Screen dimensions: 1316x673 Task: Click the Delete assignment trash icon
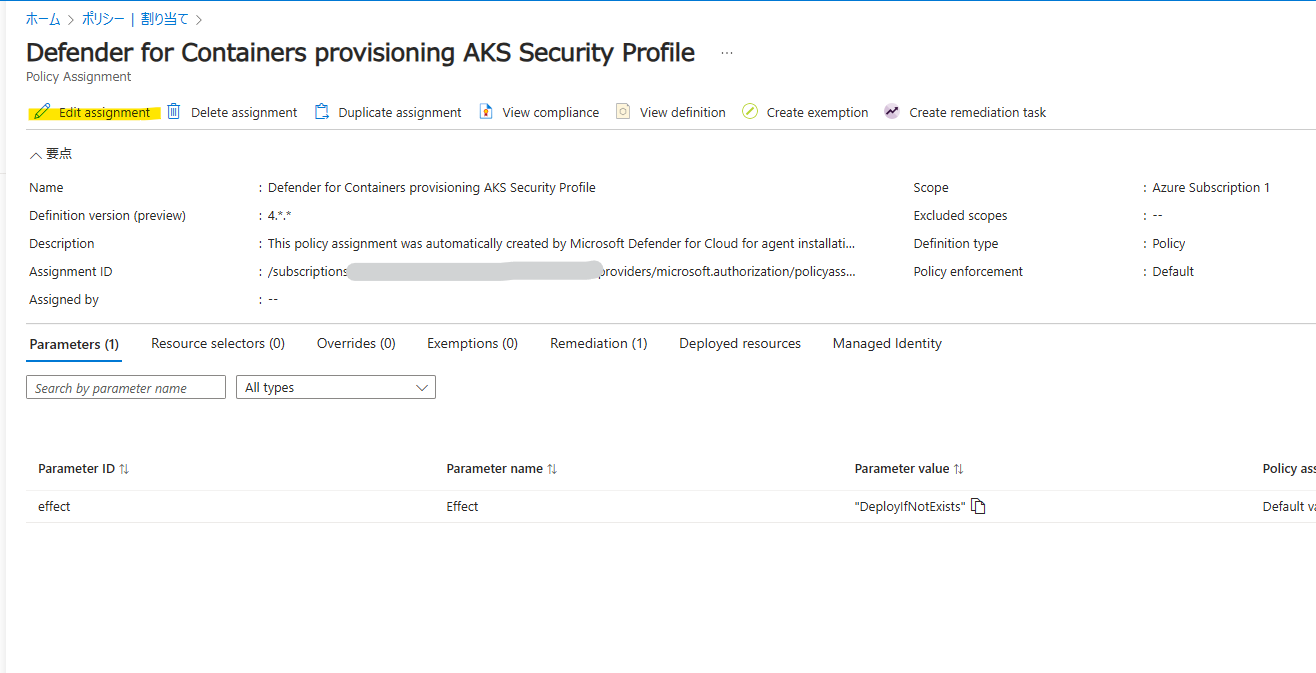[174, 111]
